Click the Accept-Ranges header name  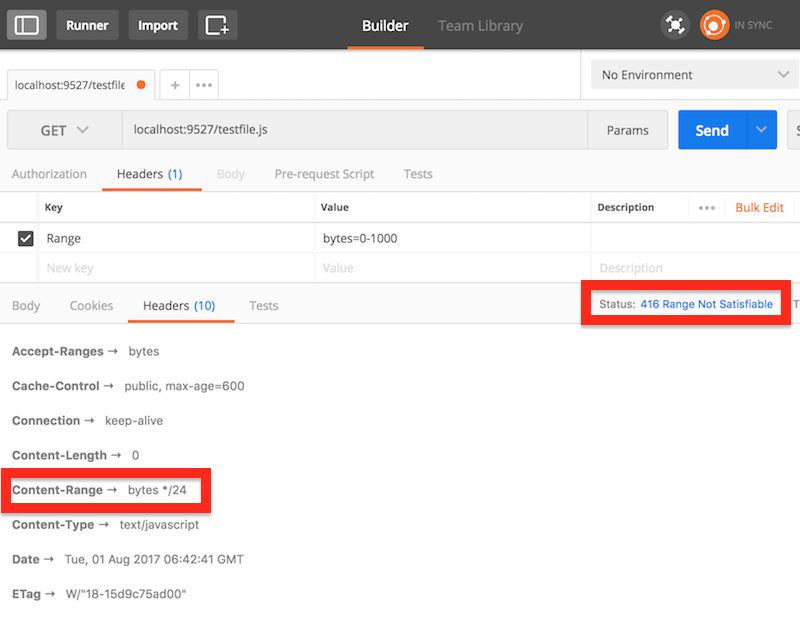tap(58, 351)
